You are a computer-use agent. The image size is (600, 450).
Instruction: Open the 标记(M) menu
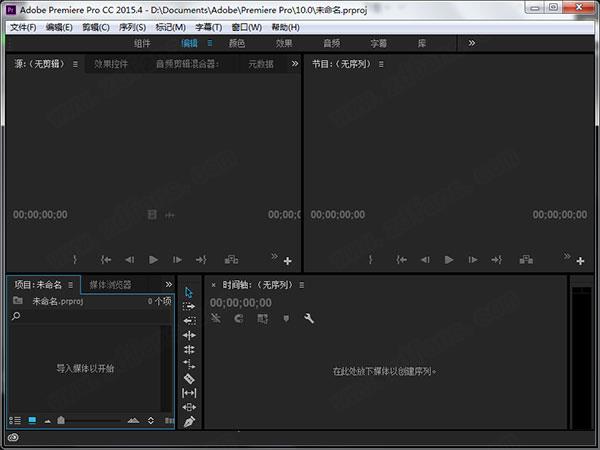click(170, 28)
